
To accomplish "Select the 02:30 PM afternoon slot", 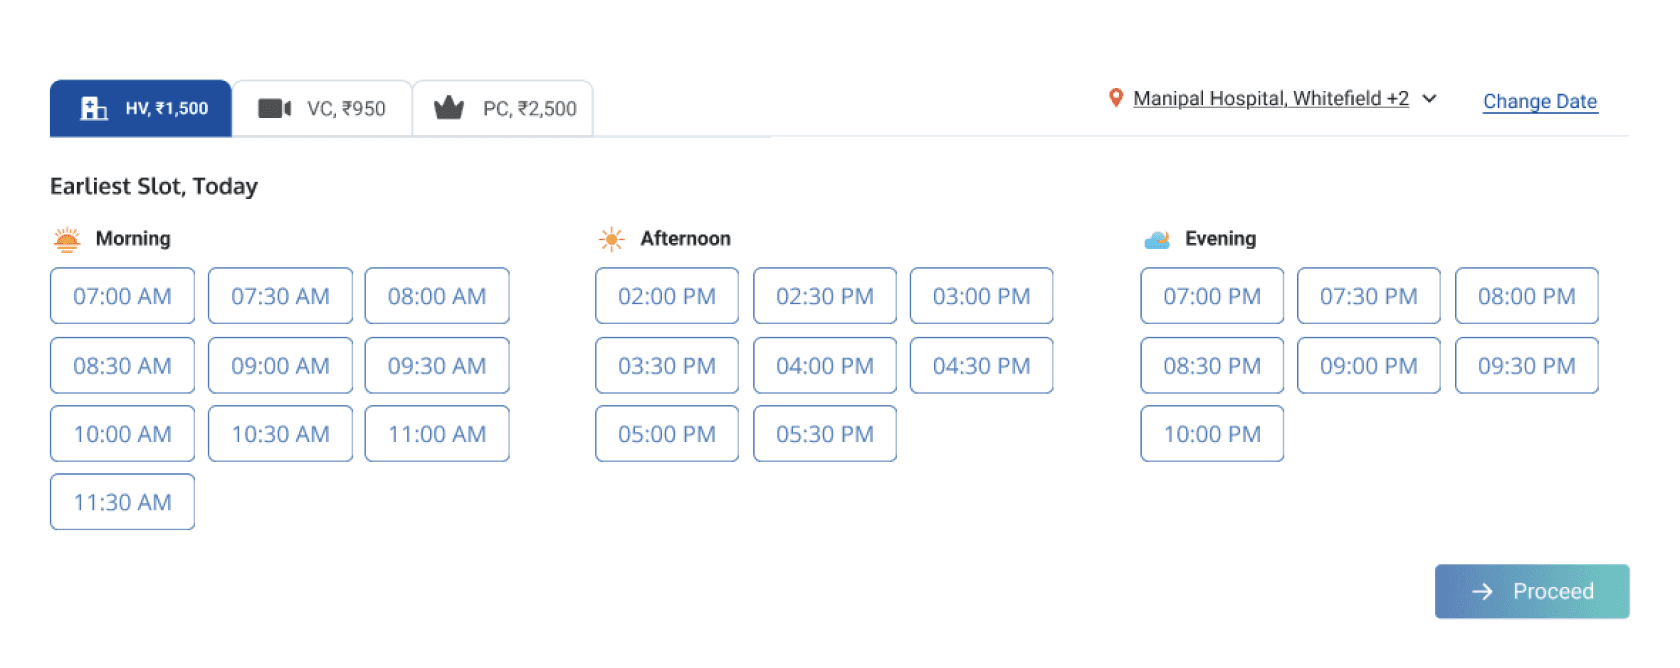I will [824, 296].
